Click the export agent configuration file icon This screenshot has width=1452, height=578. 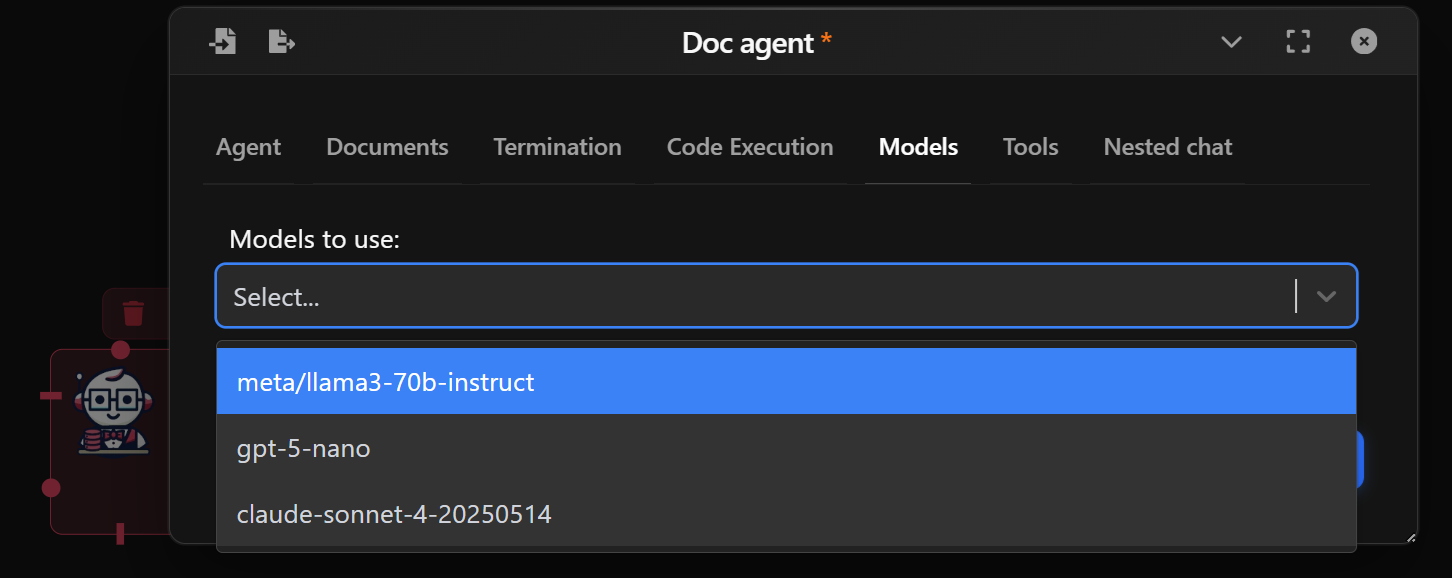click(281, 41)
